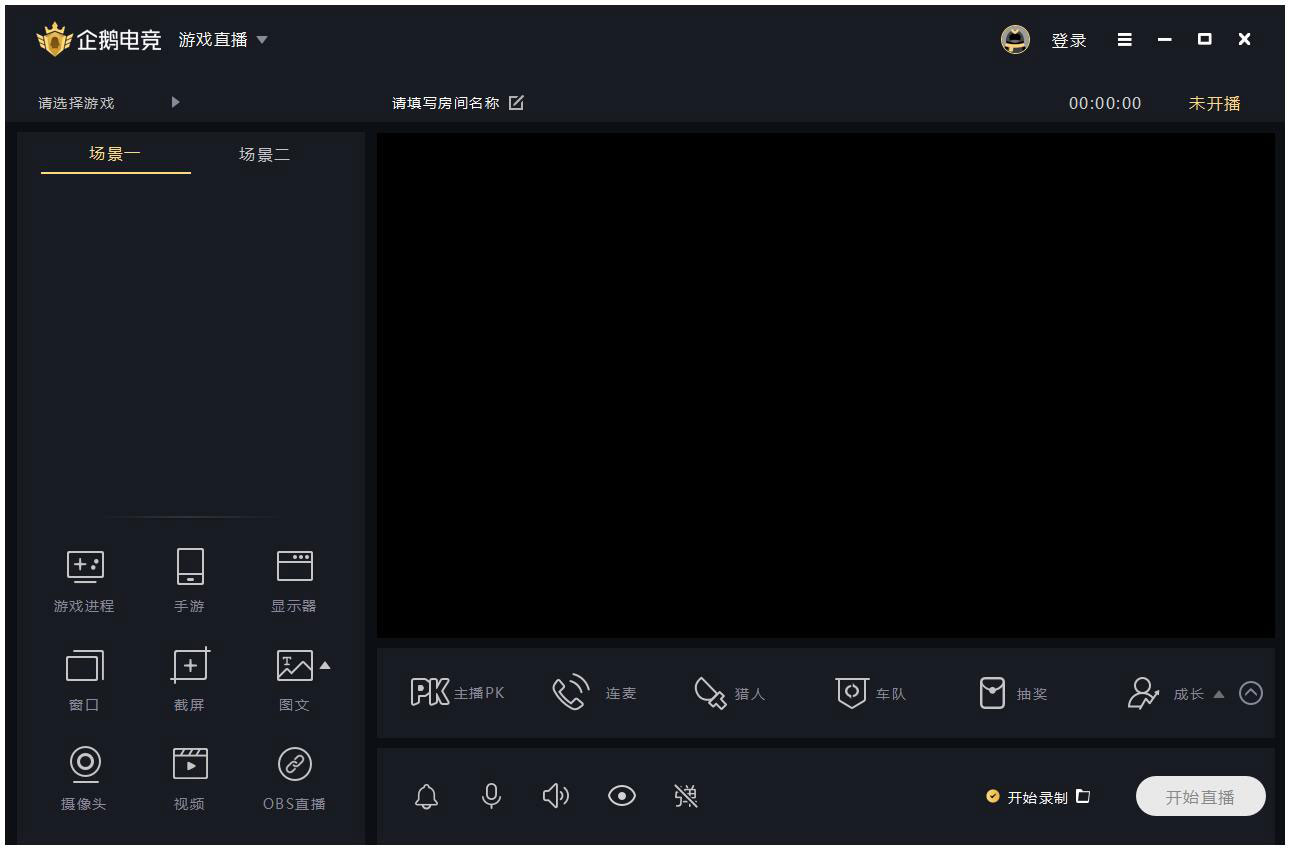Toggle danmaku with the bullet comment icon
Image resolution: width=1290 pixels, height=851 pixels.
686,796
